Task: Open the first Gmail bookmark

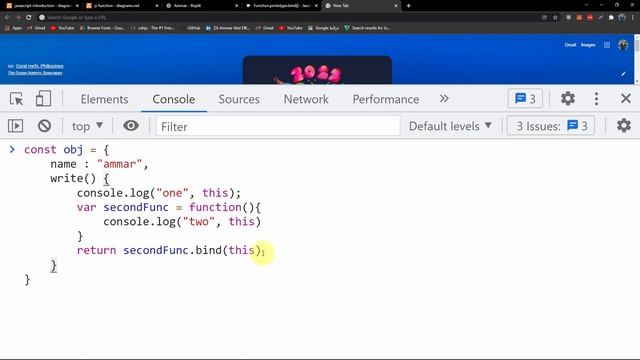Action: point(36,28)
